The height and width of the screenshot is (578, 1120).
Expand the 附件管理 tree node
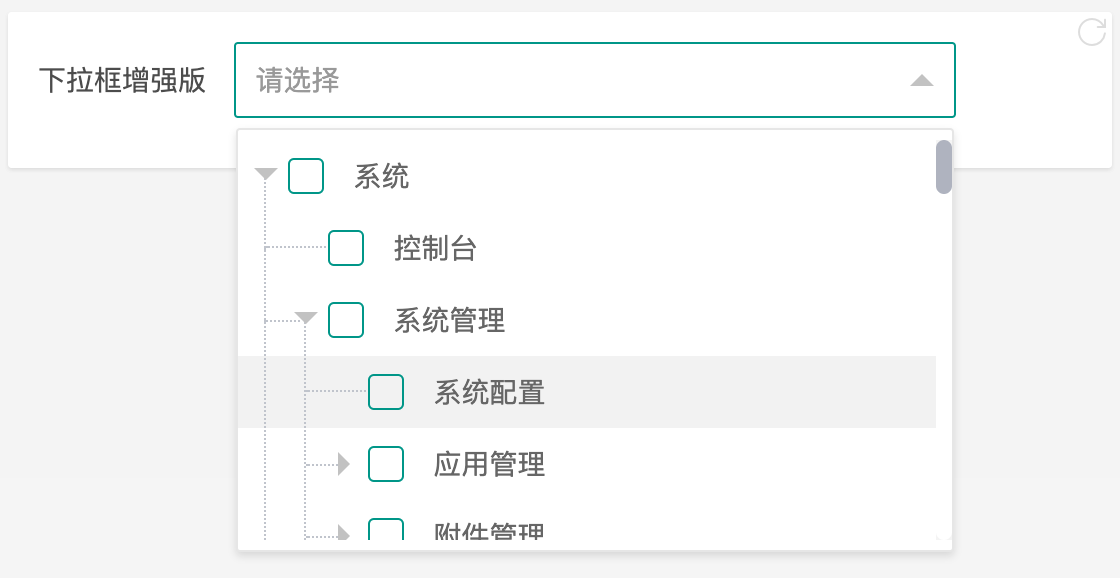pos(344,532)
